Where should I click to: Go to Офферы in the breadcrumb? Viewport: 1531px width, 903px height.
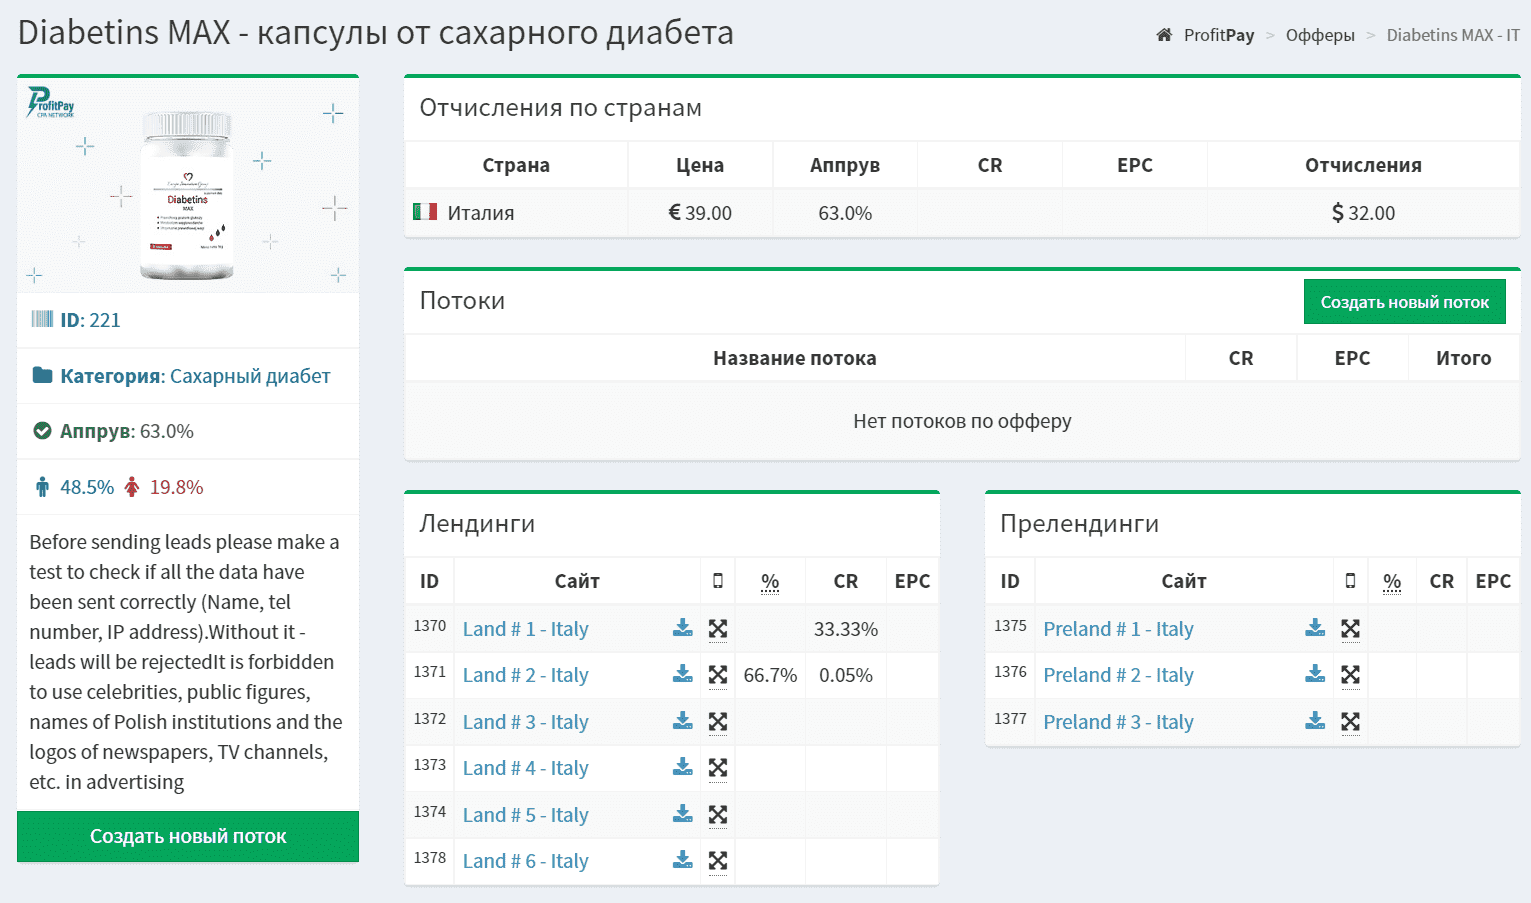[1320, 35]
